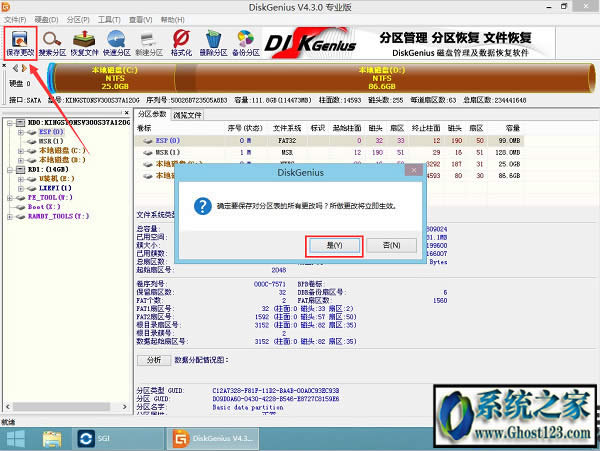Click the New Partition (新建分区) icon
The width and height of the screenshot is (600, 451).
[x=150, y=40]
